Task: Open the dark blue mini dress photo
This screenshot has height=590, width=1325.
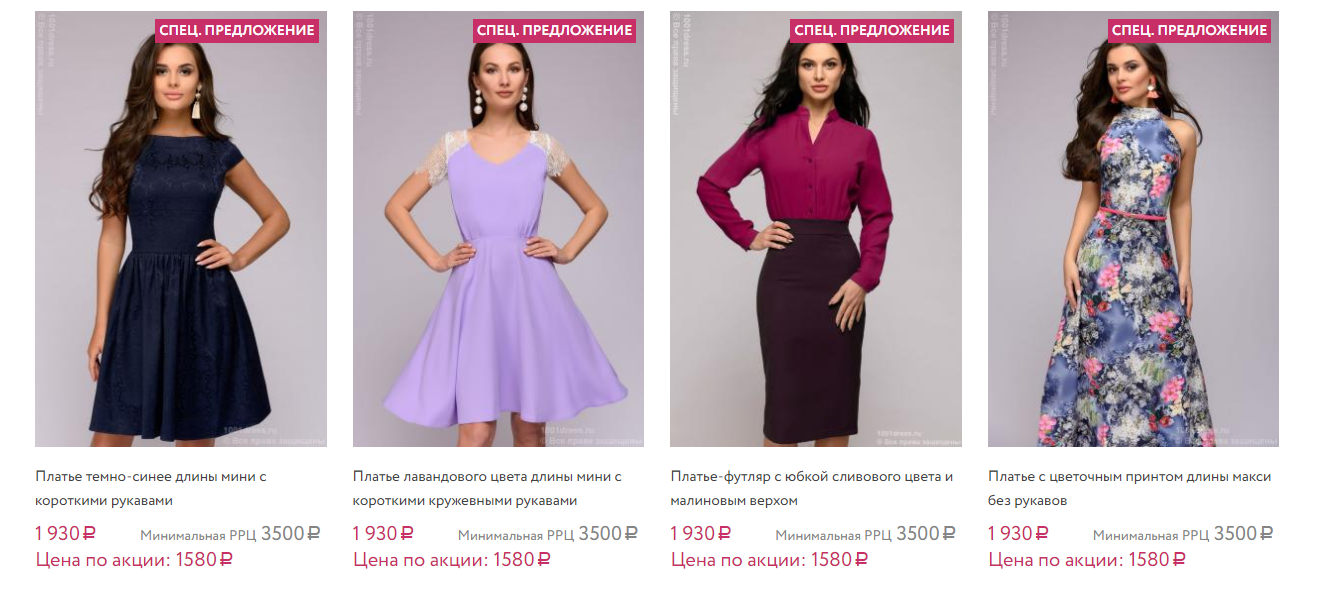Action: [181, 229]
